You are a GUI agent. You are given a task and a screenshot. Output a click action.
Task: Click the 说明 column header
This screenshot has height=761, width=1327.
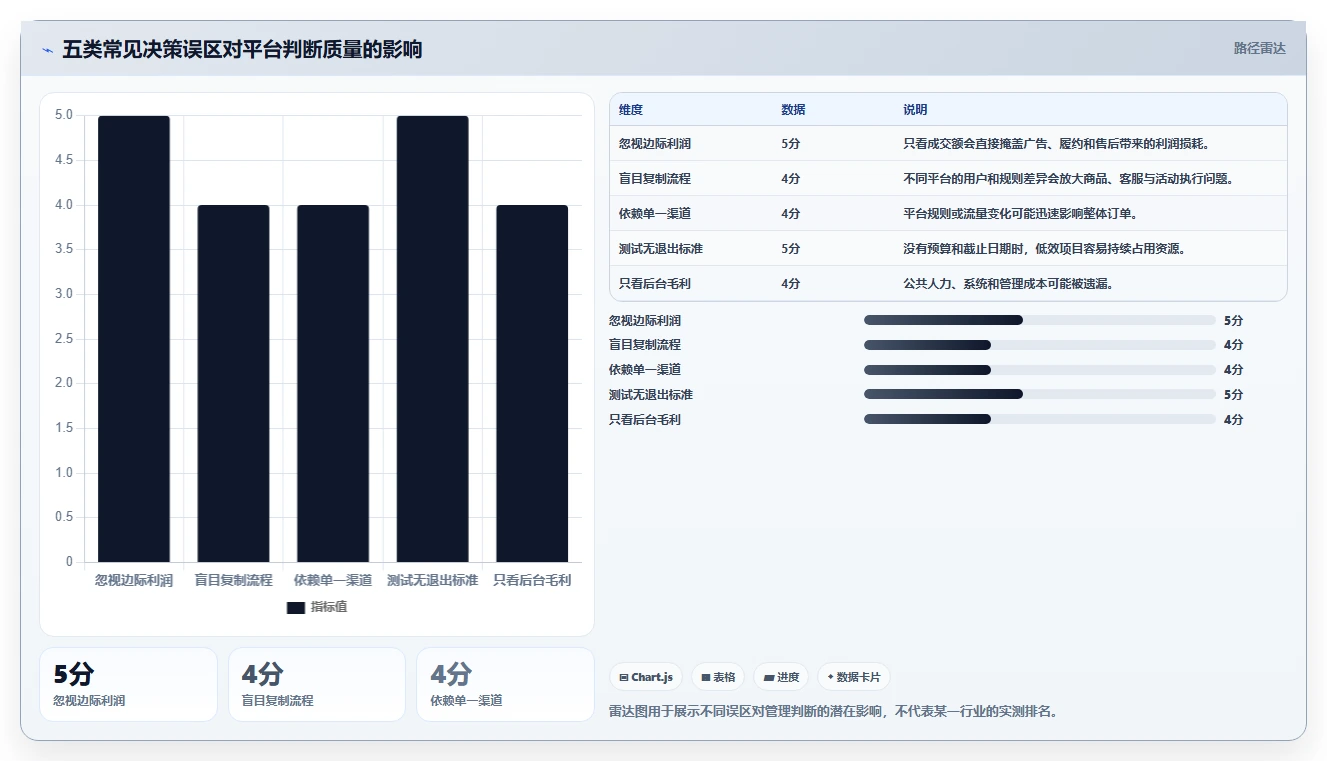click(915, 110)
